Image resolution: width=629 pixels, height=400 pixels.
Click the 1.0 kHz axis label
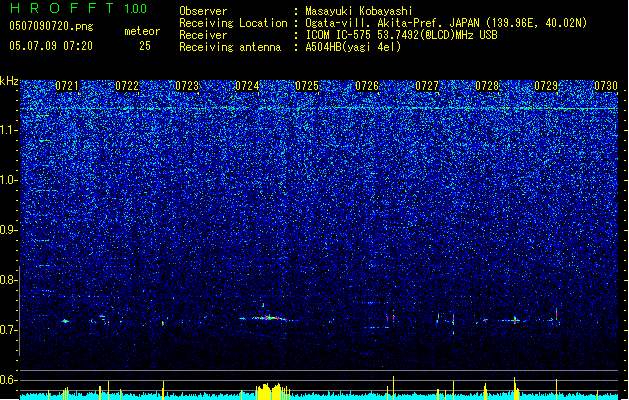click(9, 180)
